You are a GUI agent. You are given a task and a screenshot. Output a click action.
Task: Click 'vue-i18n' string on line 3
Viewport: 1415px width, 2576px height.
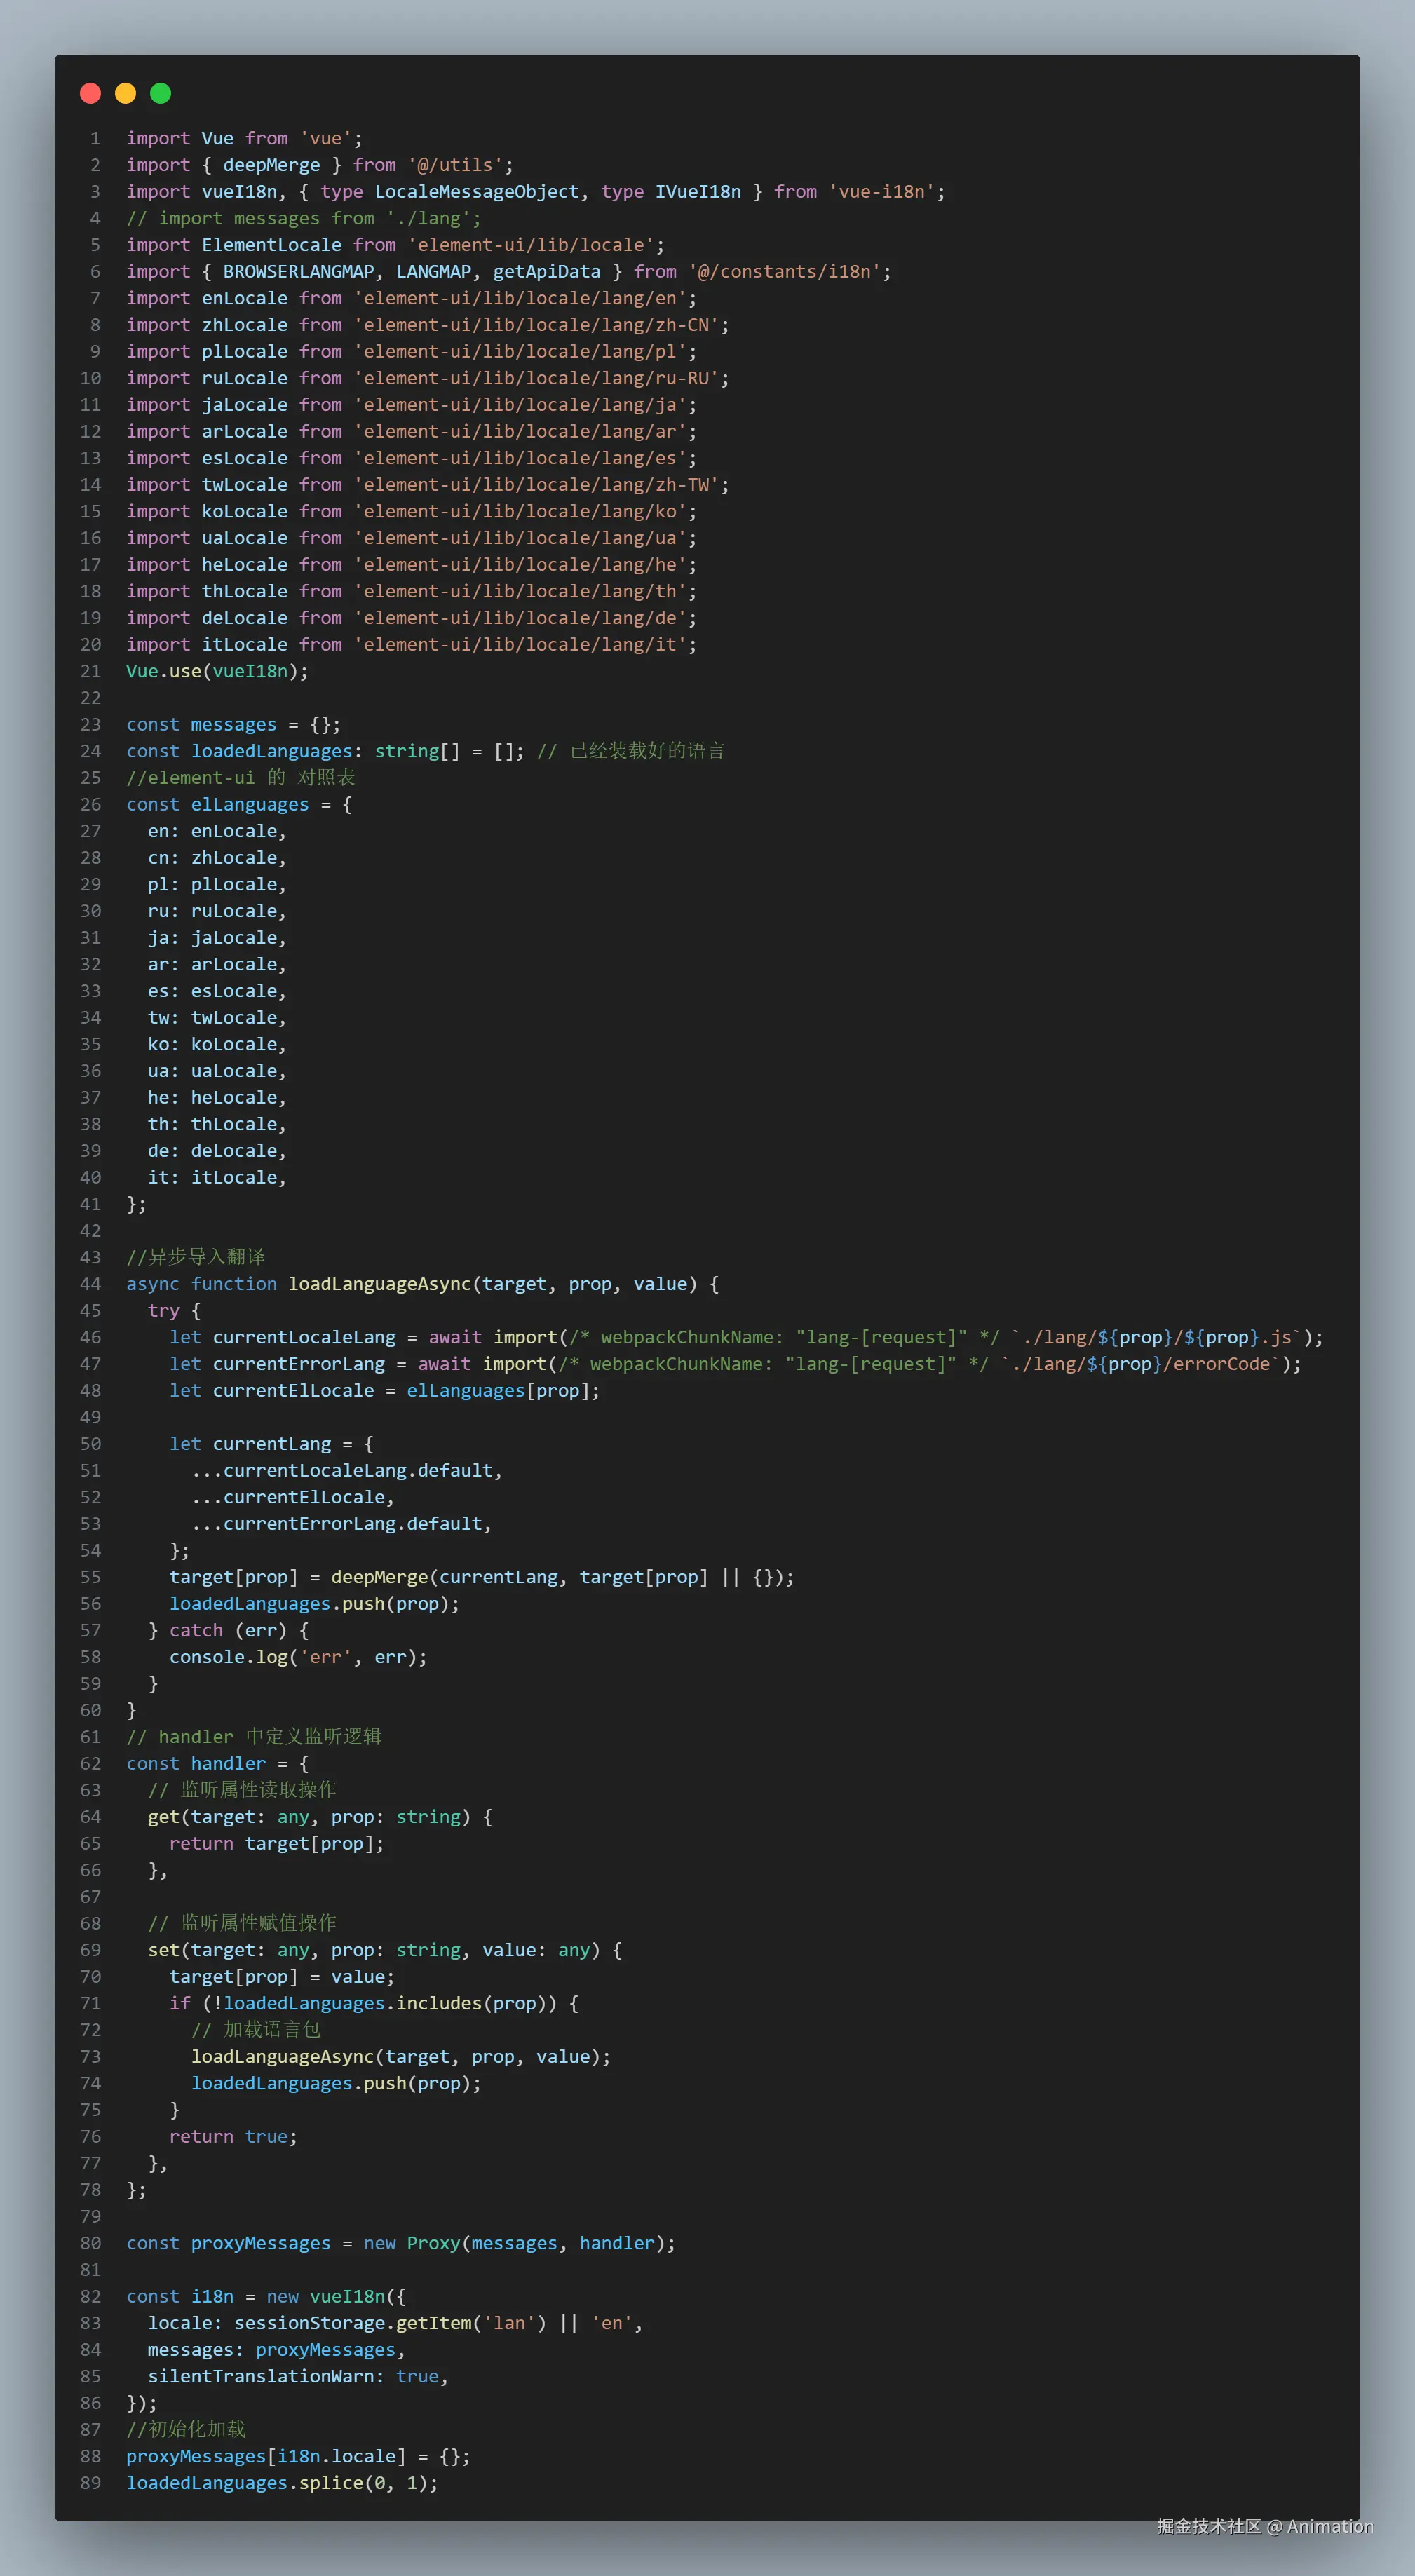(881, 191)
